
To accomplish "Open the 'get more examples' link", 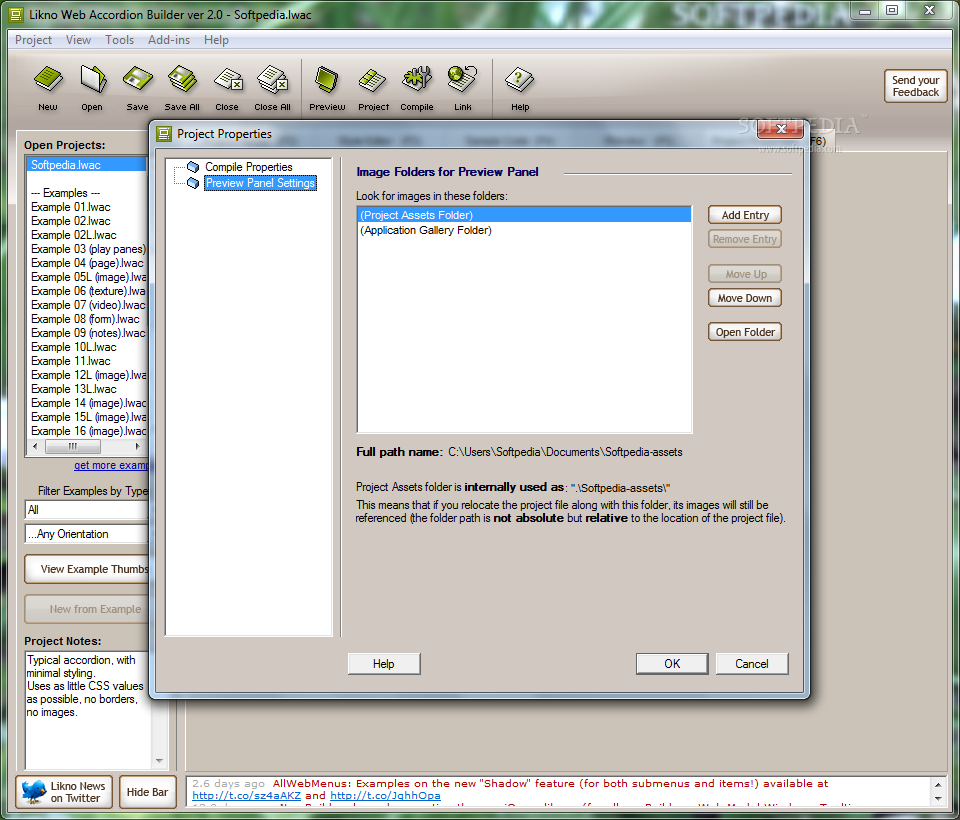I will (x=111, y=465).
